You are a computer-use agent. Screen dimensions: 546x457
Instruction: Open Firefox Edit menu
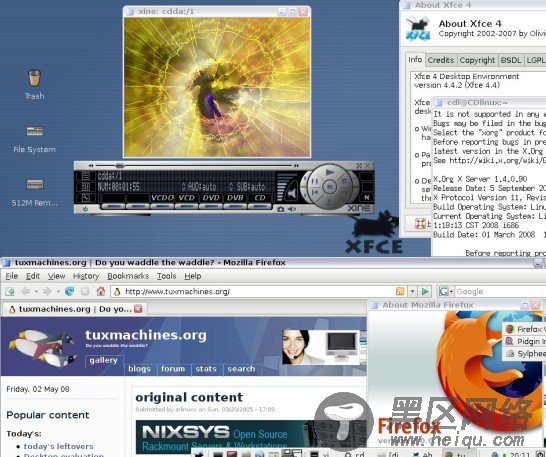click(33, 276)
